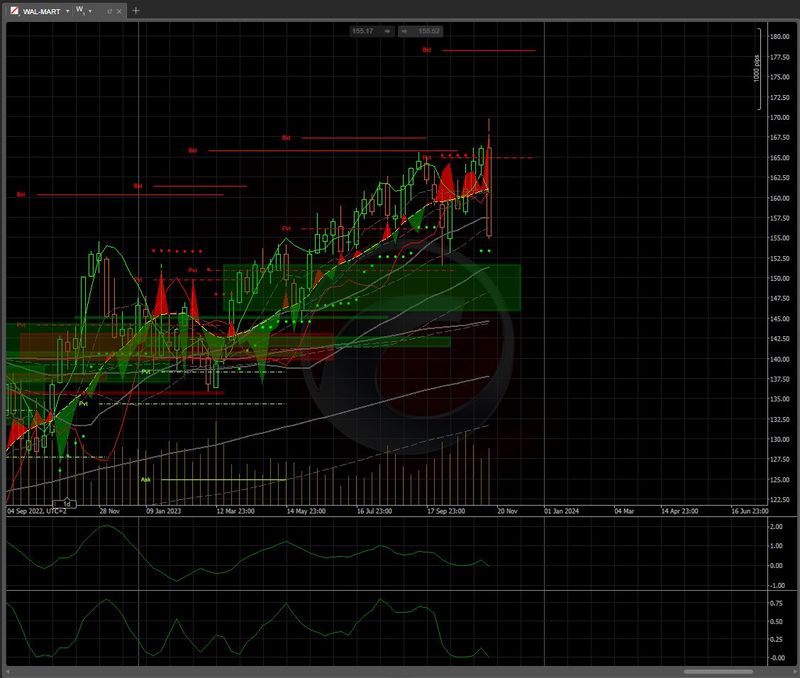This screenshot has width=800, height=678.
Task: Click the horizontal scrollbar thumb at bottom
Action: tap(718, 671)
